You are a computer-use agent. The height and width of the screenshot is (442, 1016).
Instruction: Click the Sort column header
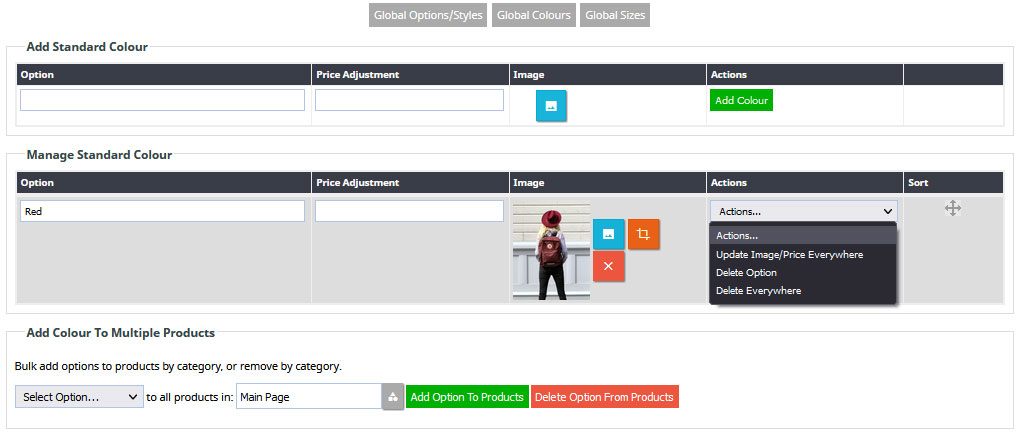pyautogui.click(x=953, y=183)
